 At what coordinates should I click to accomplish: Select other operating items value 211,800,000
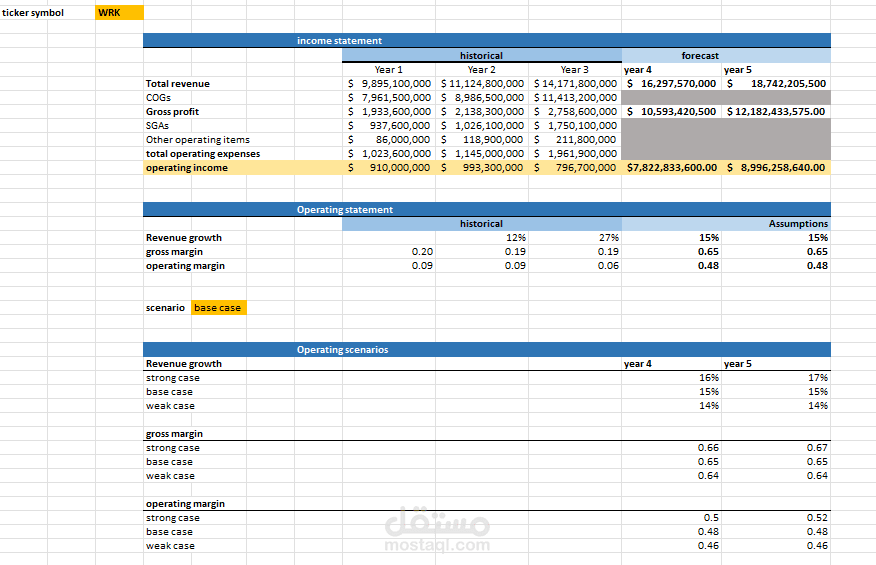tap(575, 139)
